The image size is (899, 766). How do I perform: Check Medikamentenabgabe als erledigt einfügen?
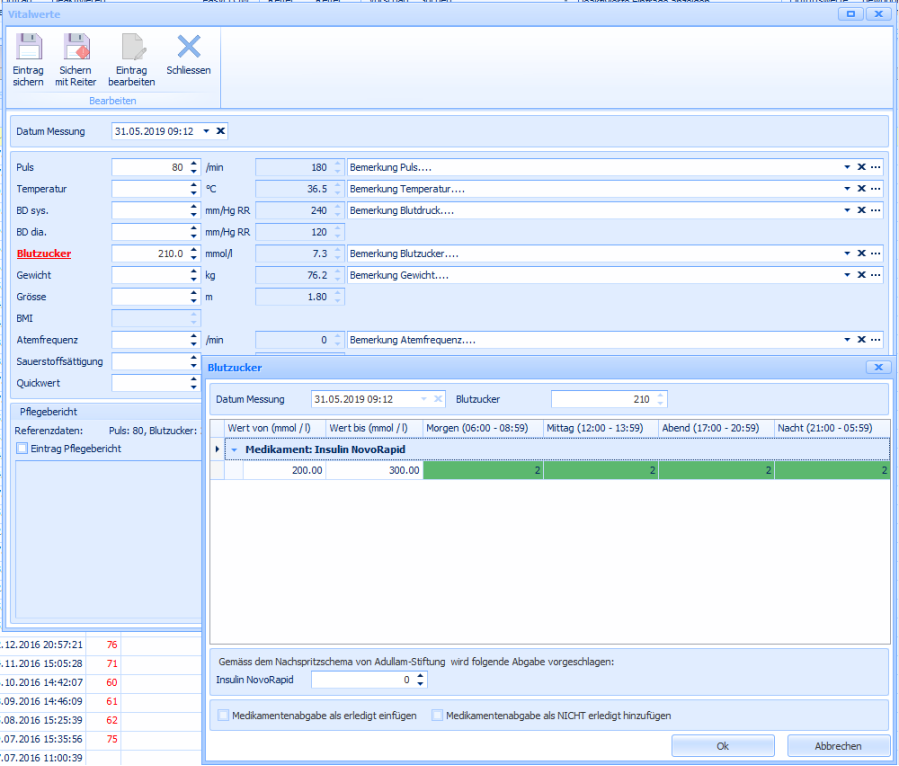click(223, 716)
